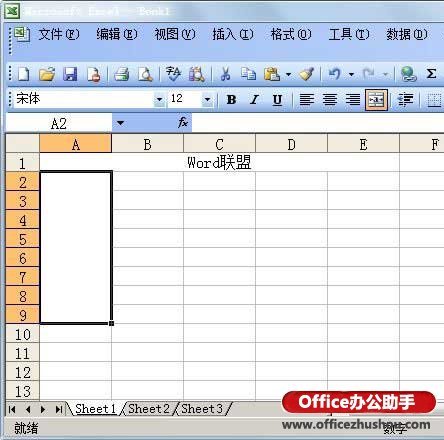This screenshot has height=440, width=444.
Task: Open the Name Box dropdown arrow
Action: [120, 123]
